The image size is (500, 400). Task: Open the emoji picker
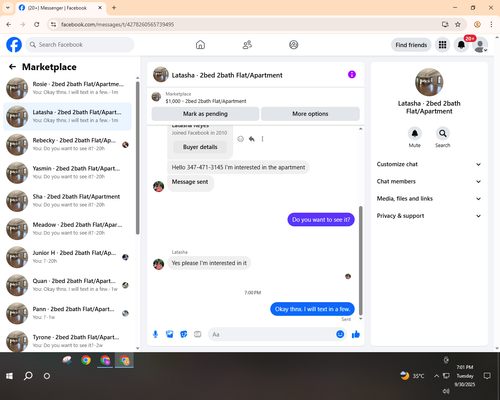(x=340, y=334)
